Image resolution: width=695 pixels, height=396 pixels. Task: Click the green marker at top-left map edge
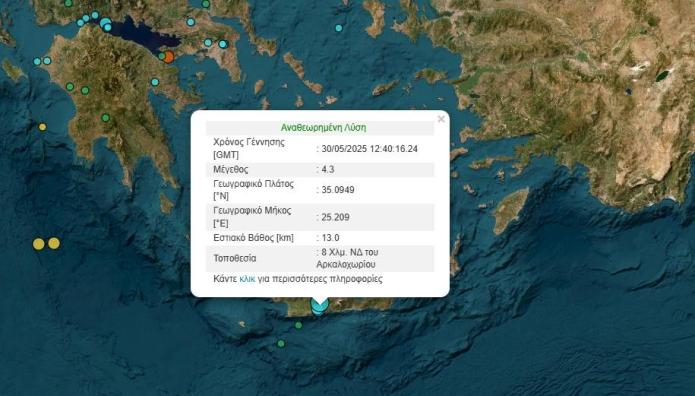tap(68, 3)
